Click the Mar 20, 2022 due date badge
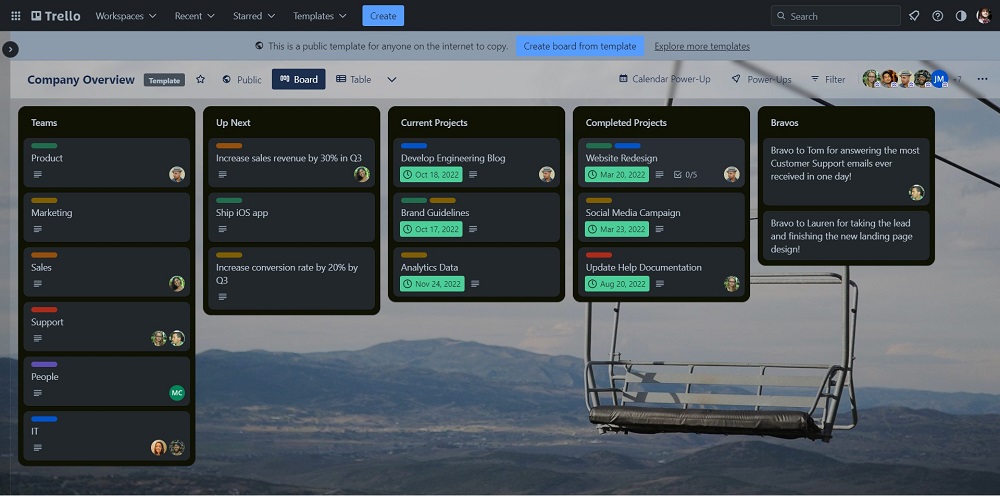This screenshot has height=496, width=1000. pos(617,175)
